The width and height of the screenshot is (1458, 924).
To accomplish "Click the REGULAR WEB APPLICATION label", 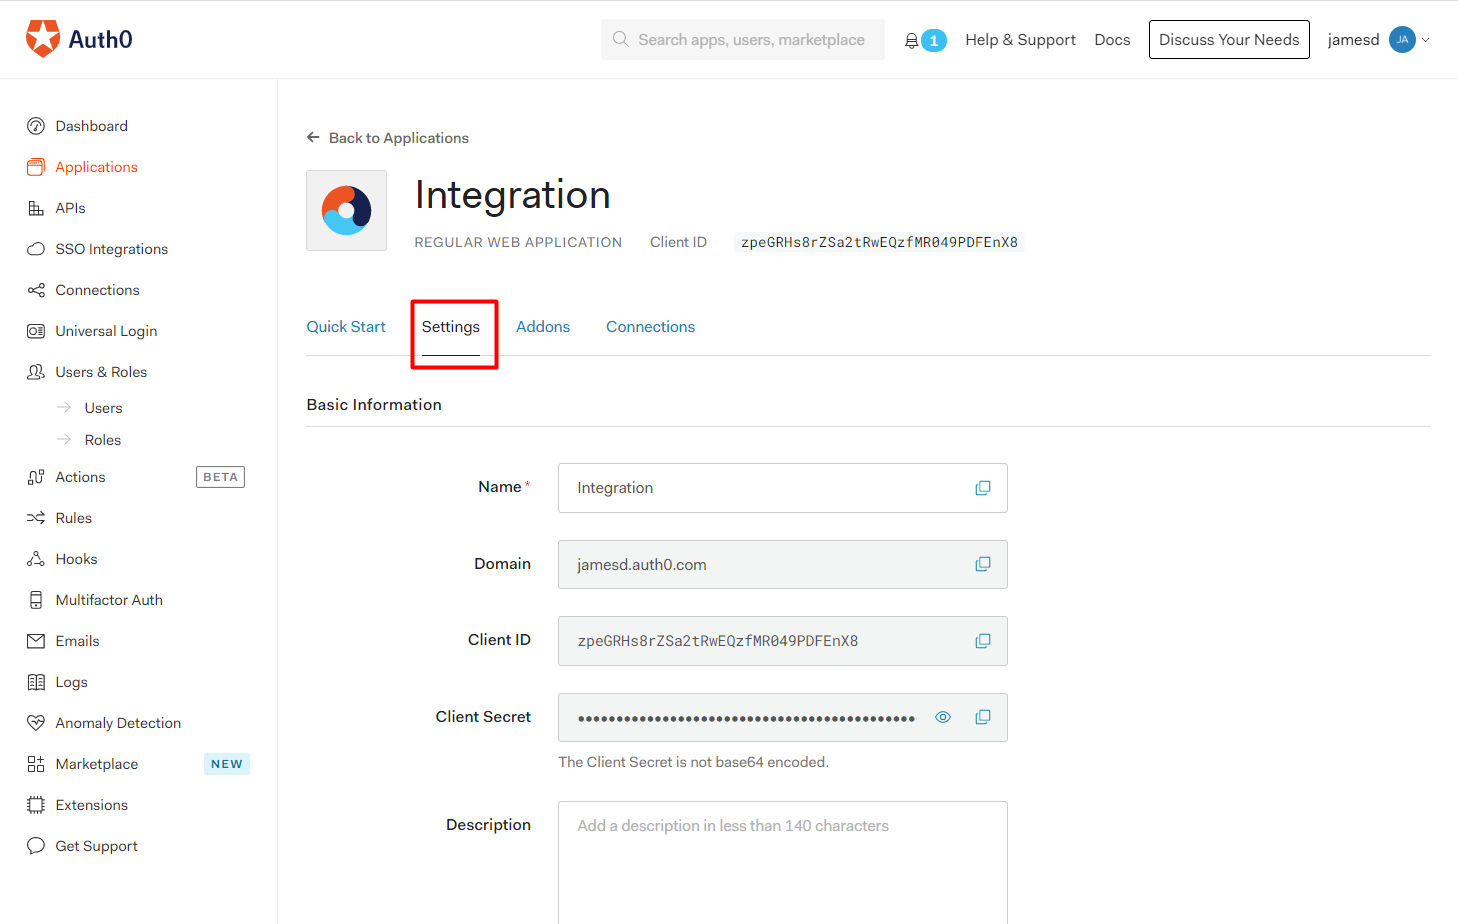I will click(518, 242).
